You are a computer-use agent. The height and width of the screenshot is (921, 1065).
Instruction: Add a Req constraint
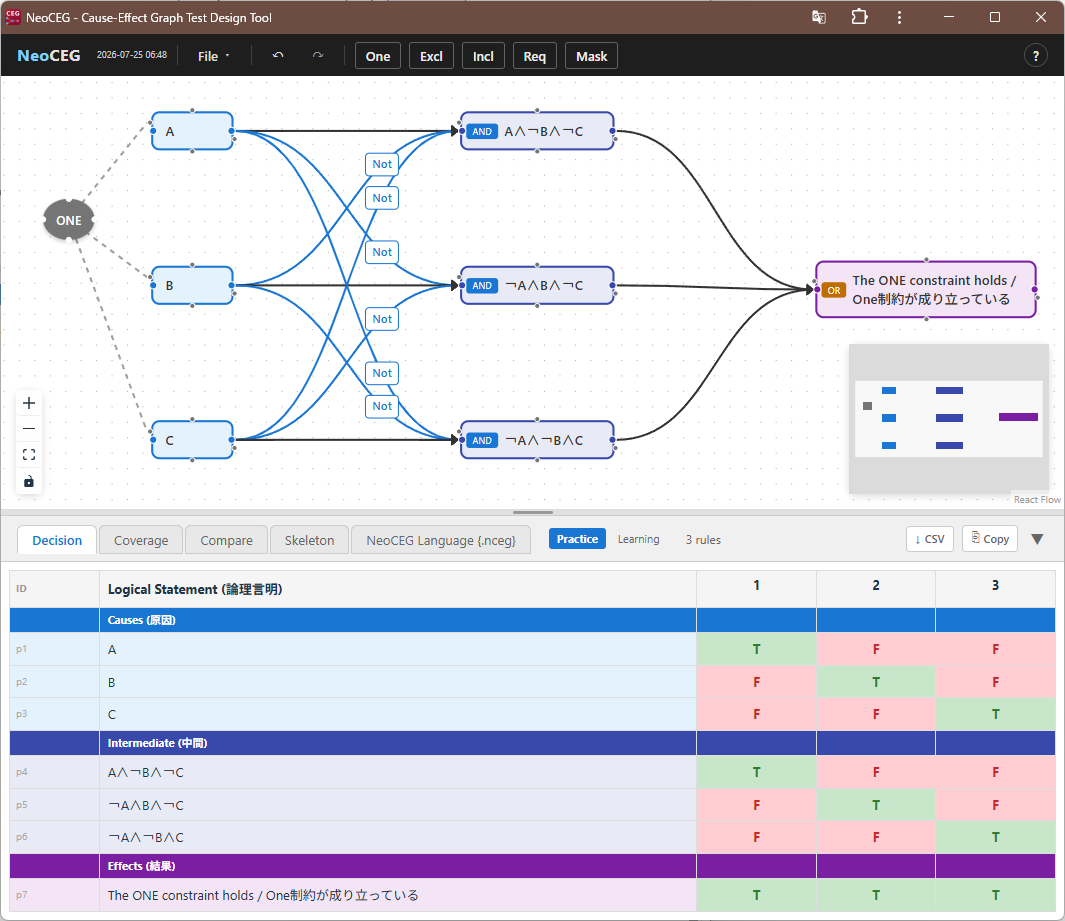point(535,56)
